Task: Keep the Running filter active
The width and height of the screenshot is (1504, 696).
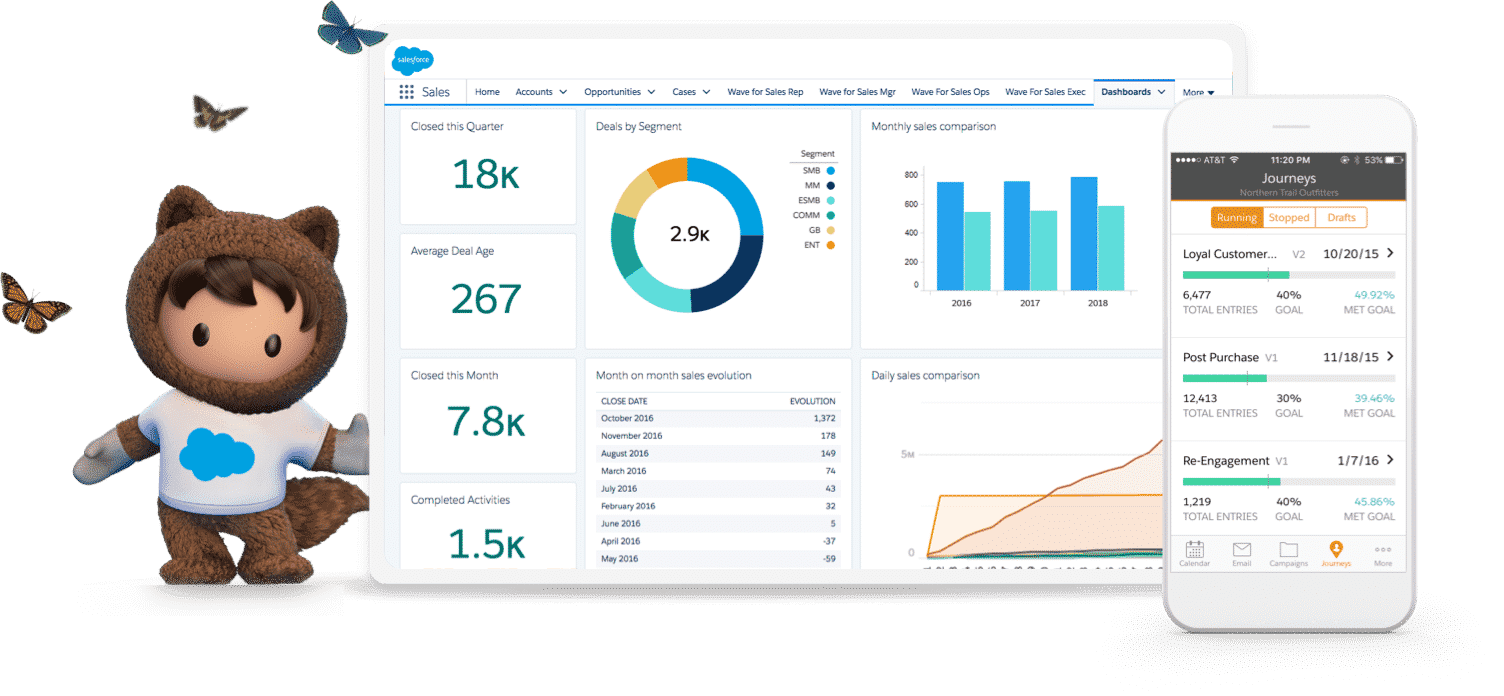Action: point(1237,217)
